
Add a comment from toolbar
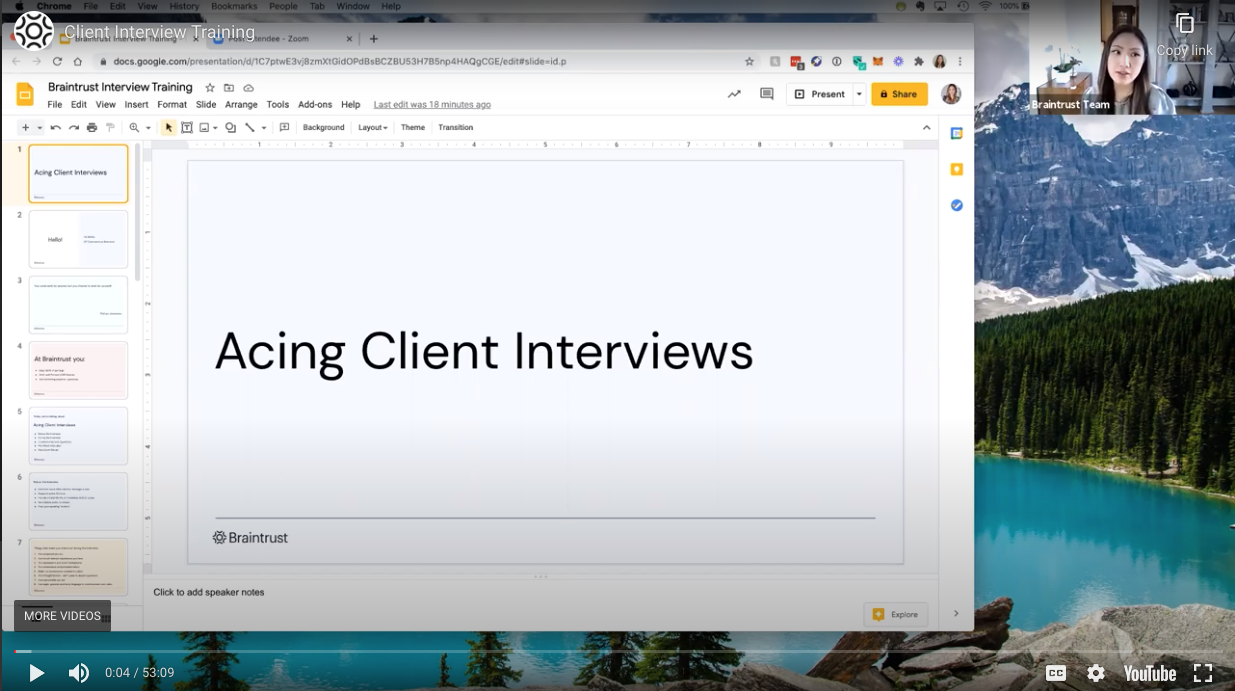tap(284, 127)
